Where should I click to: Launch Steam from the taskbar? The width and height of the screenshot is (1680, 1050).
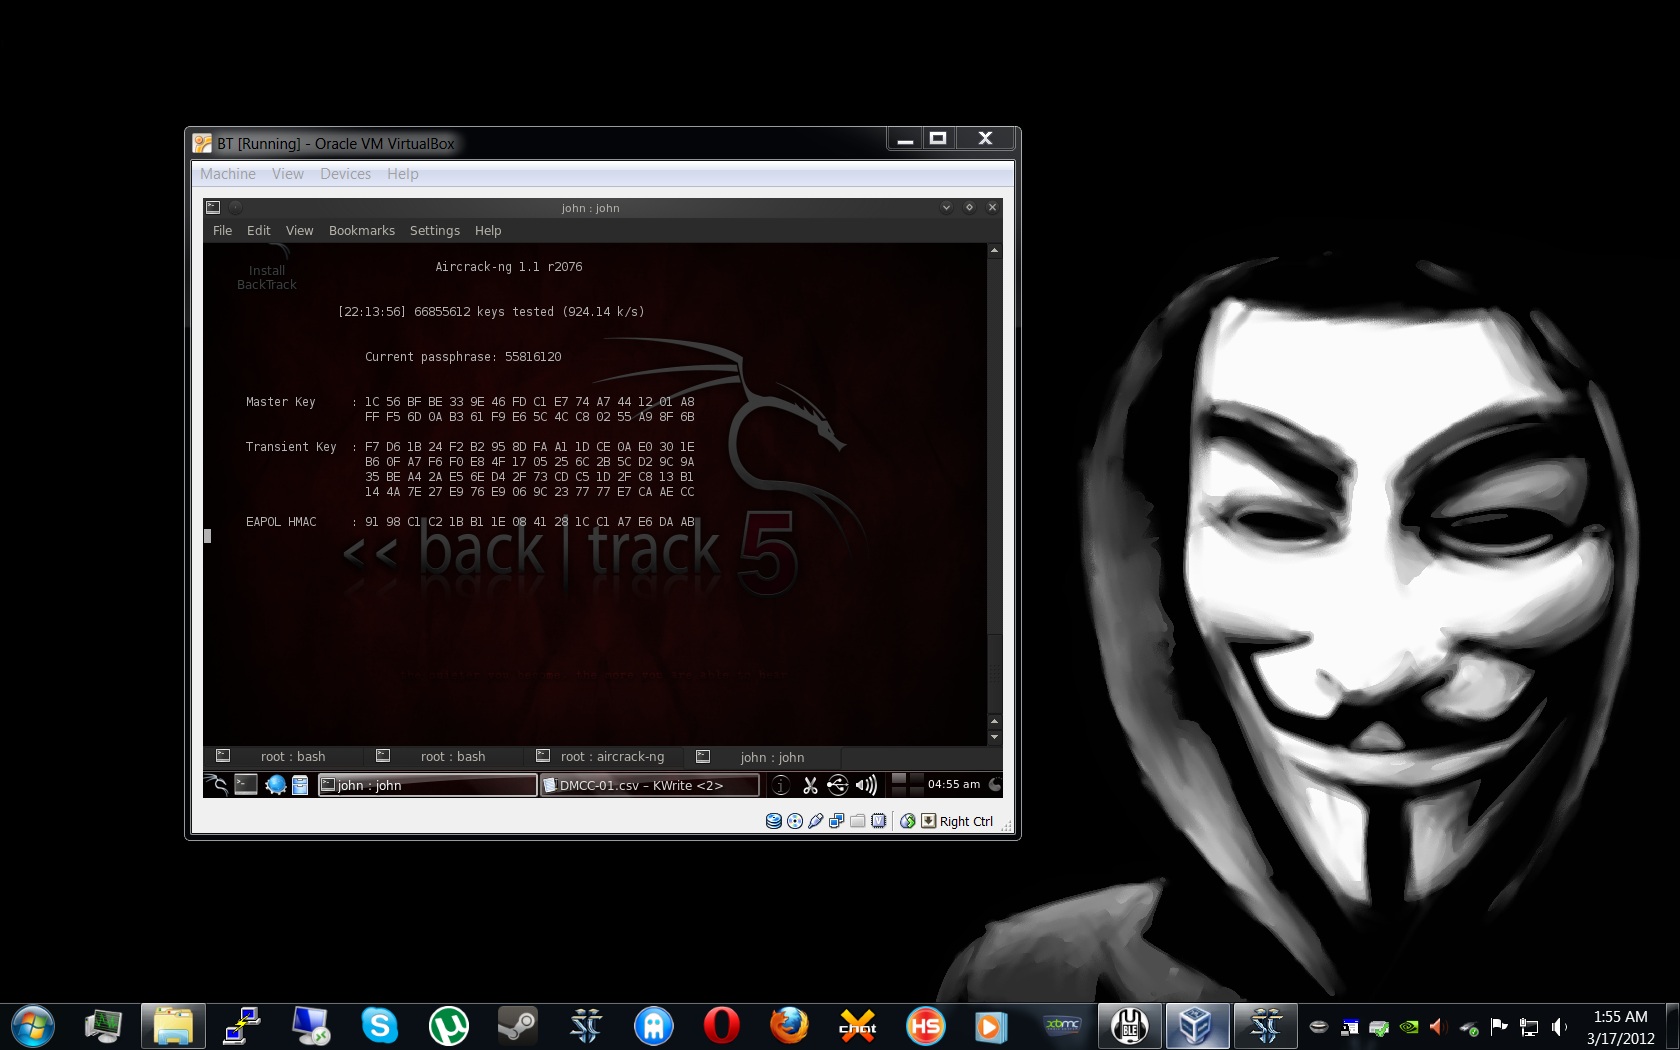click(x=517, y=1026)
